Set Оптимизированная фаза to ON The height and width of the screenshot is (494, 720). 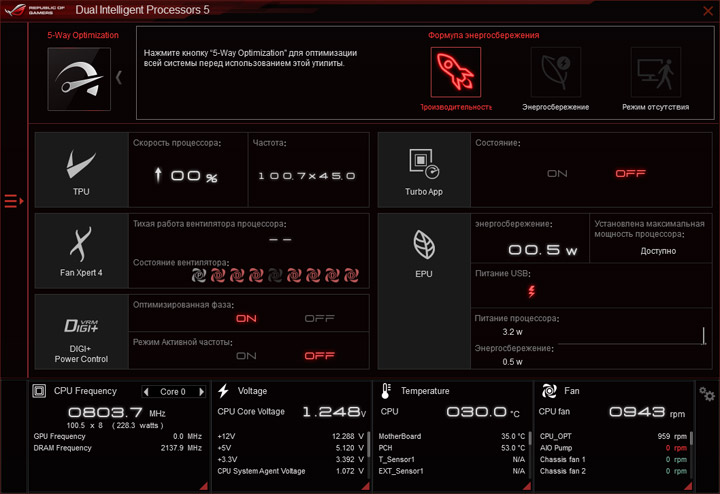pyautogui.click(x=246, y=319)
